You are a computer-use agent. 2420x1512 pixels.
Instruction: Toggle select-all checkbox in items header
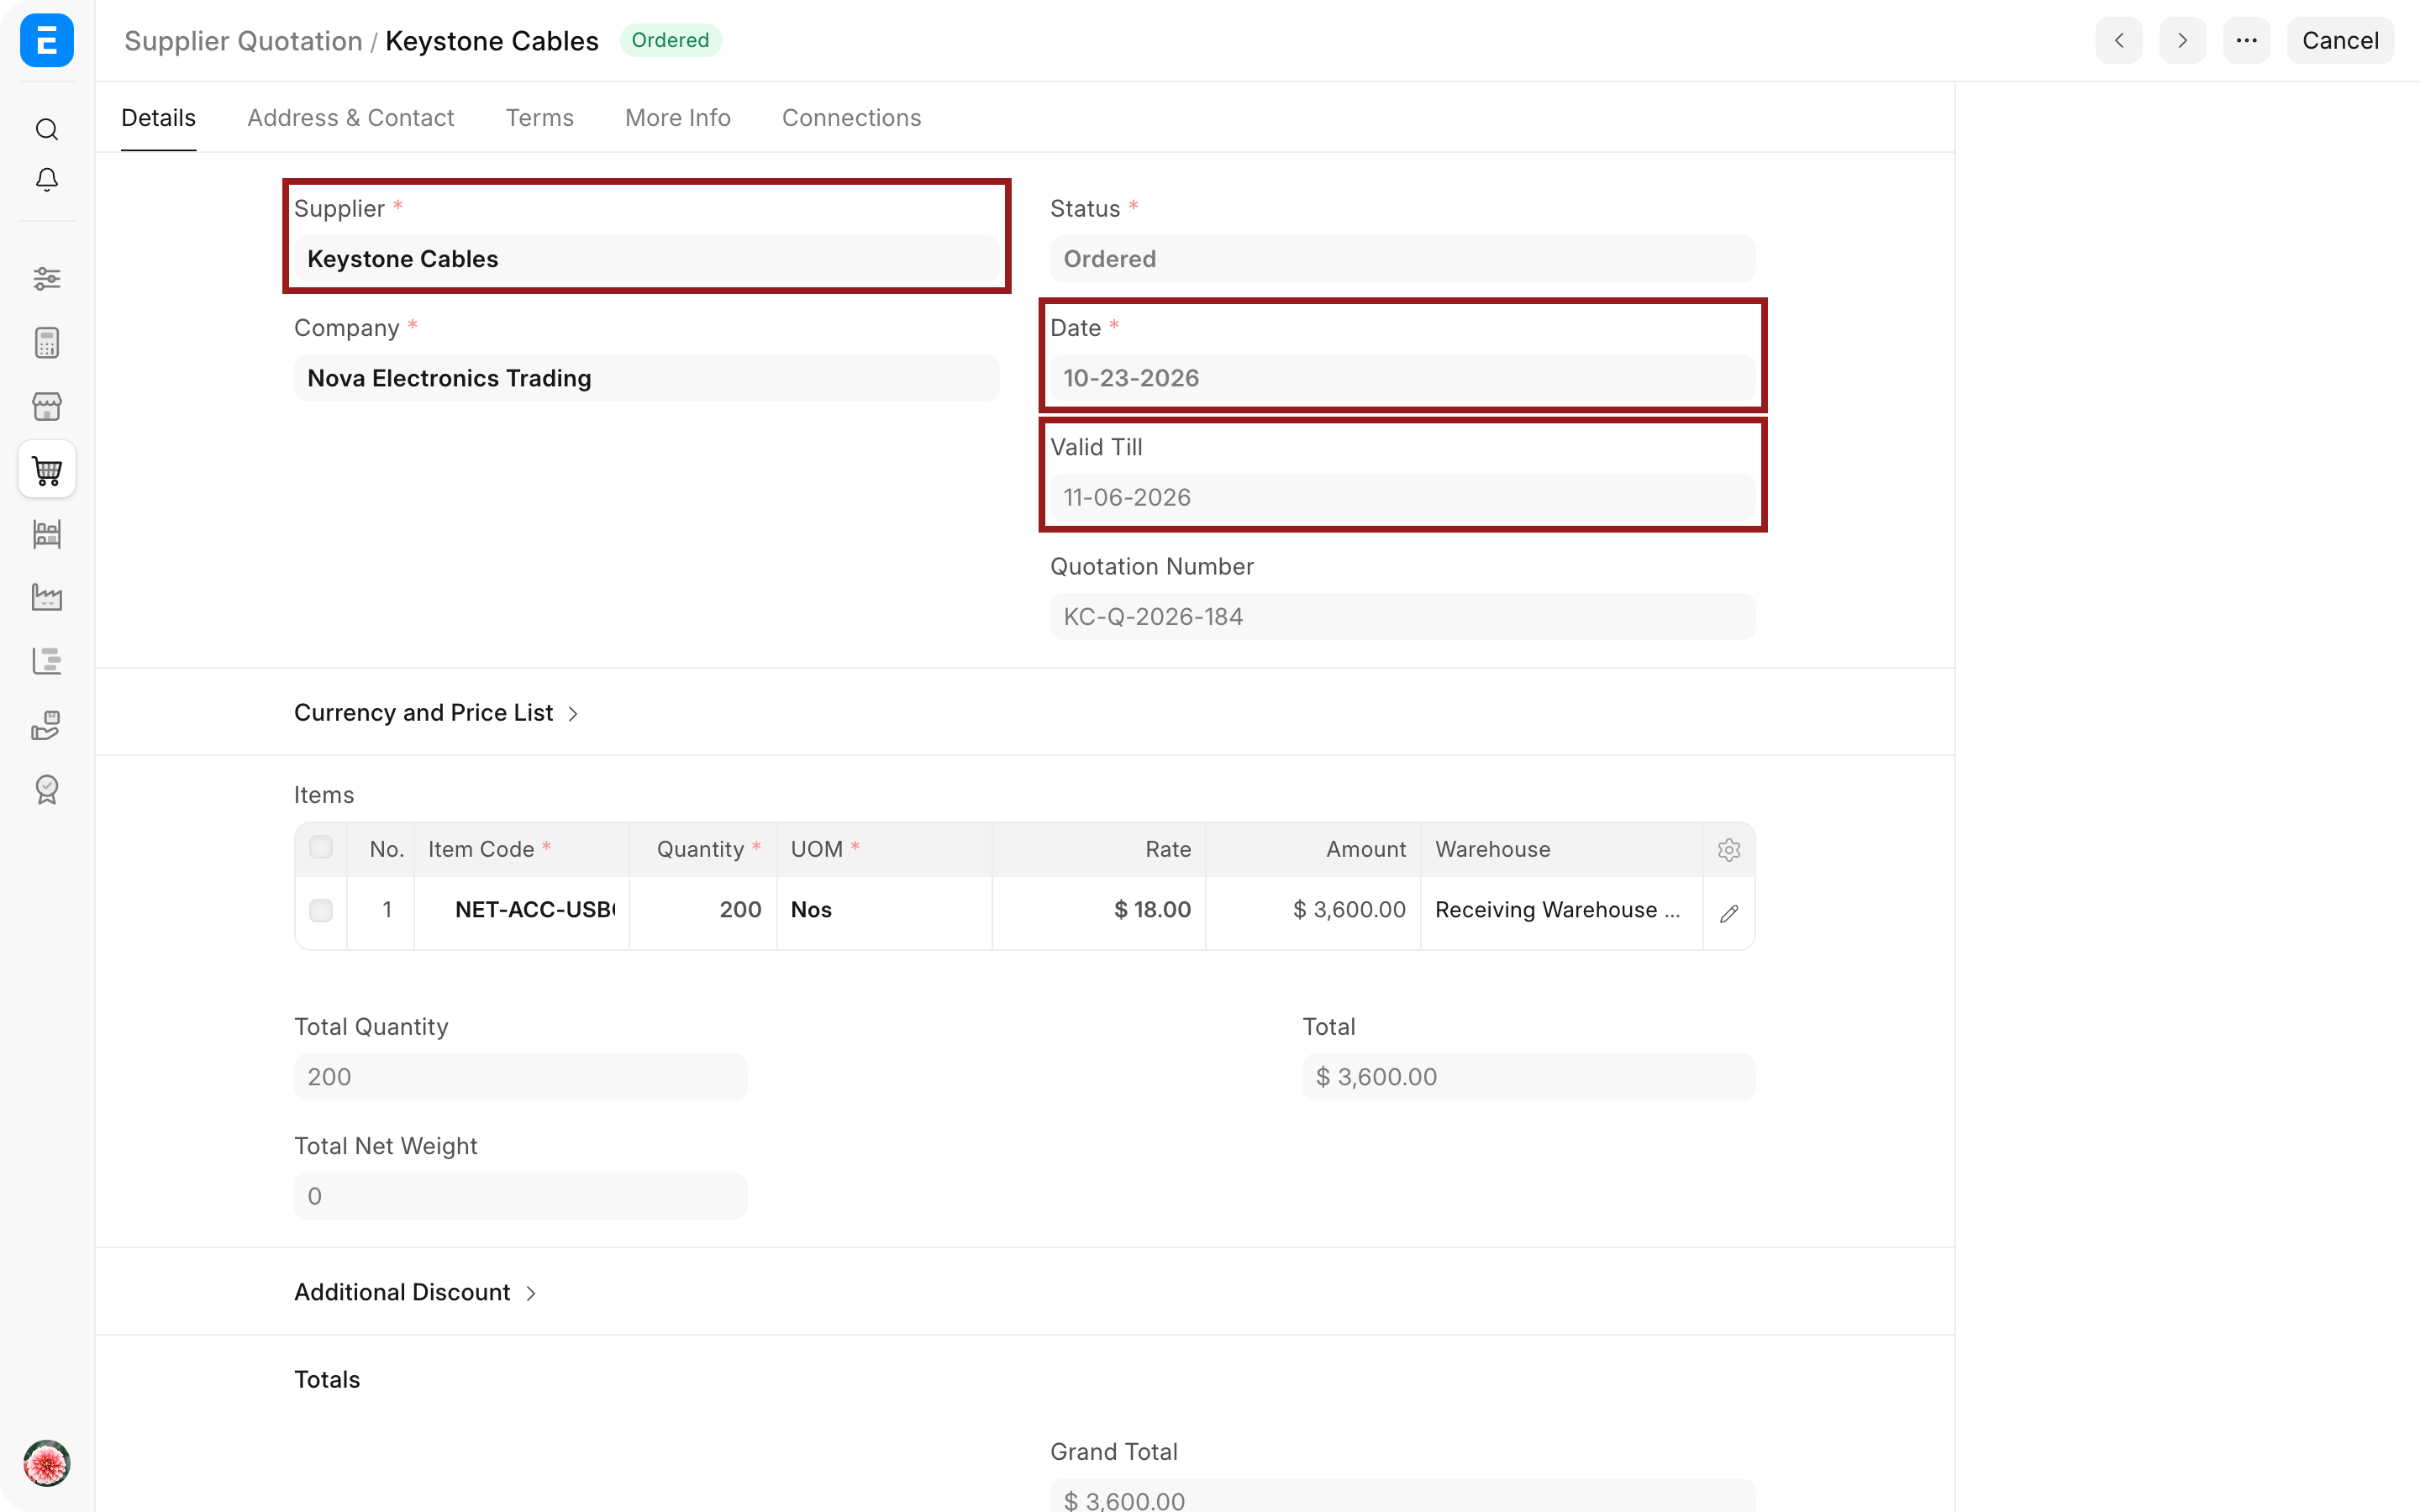tap(321, 847)
